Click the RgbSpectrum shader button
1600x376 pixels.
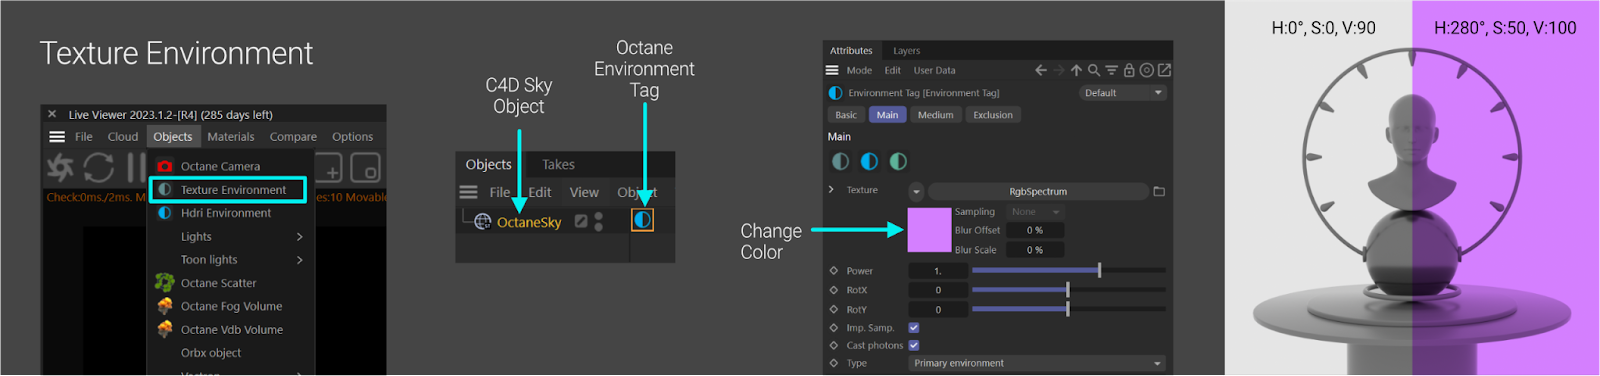[x=1038, y=191]
